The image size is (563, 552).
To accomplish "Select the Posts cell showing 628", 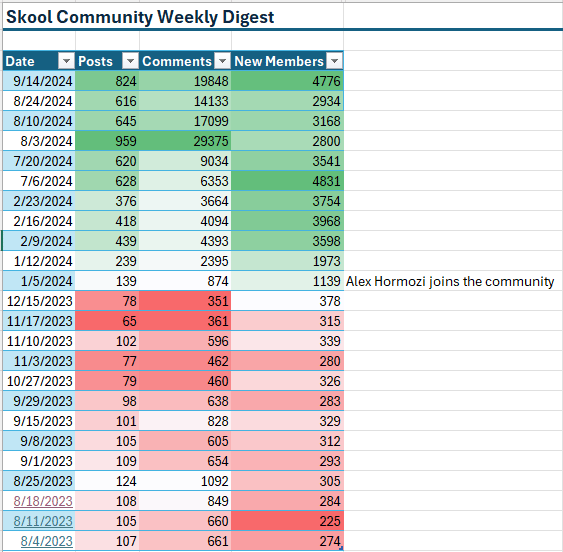I will point(107,181).
